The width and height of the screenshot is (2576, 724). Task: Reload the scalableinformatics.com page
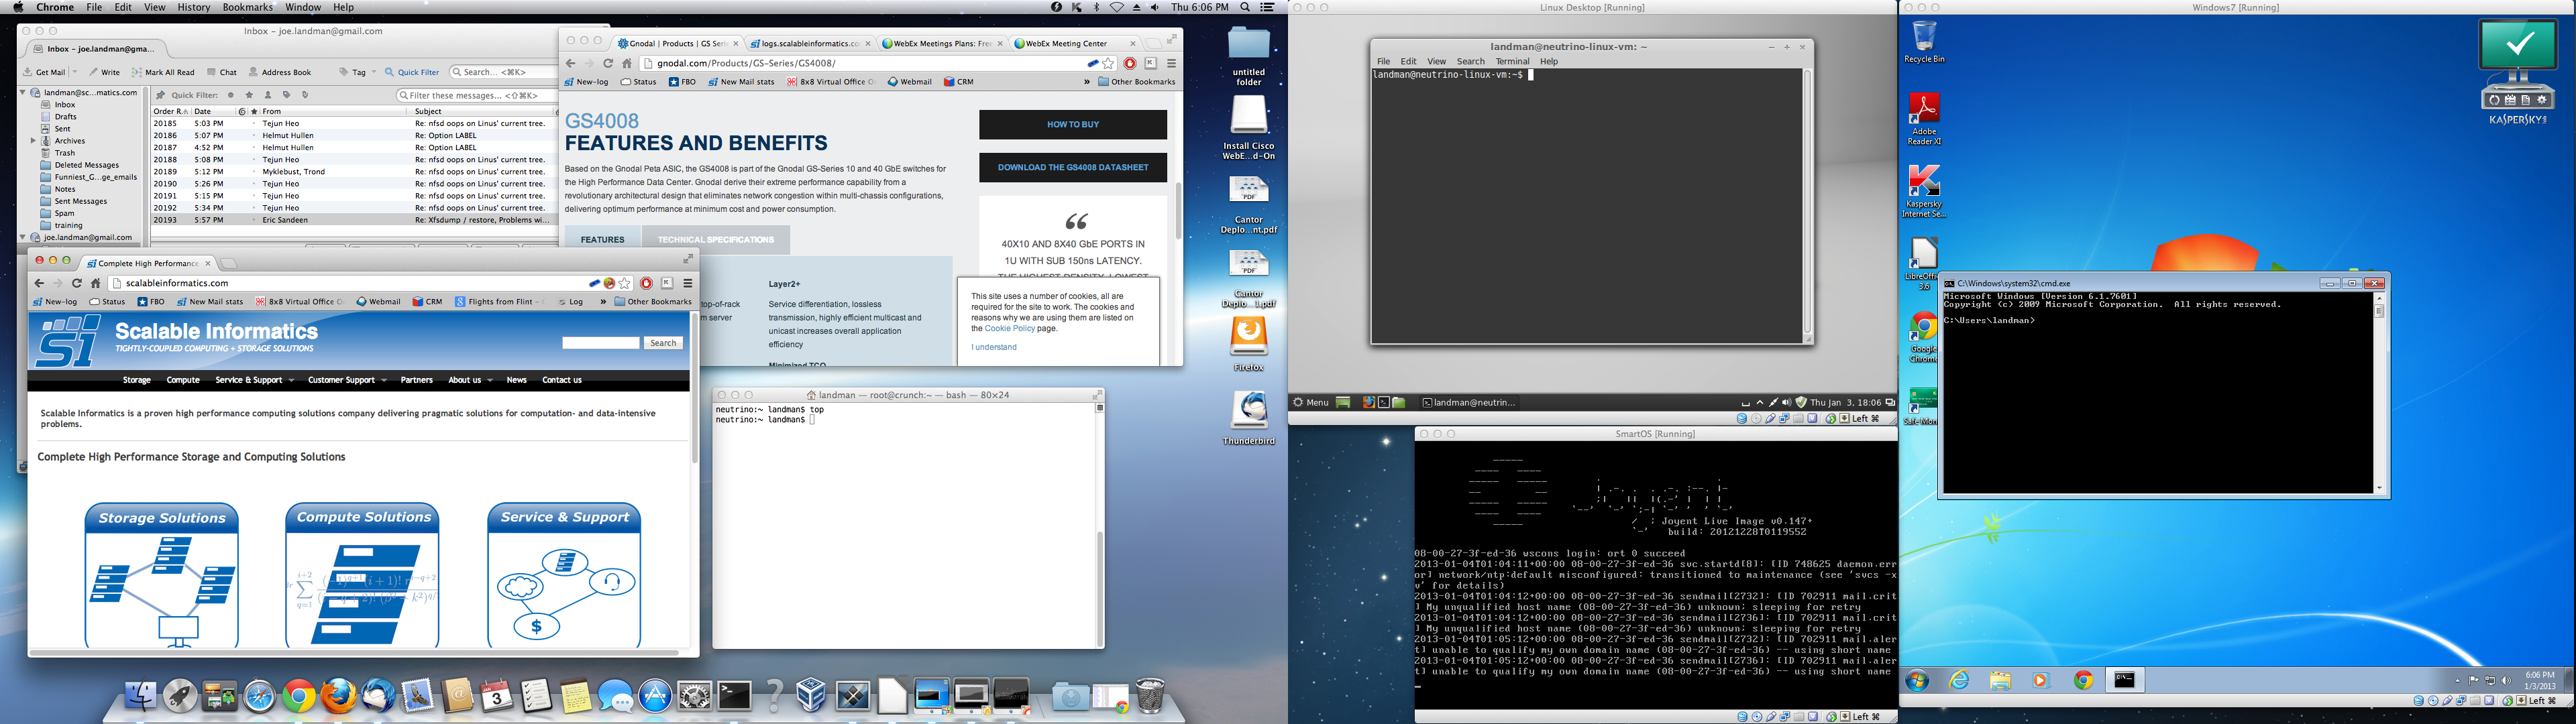(x=76, y=283)
